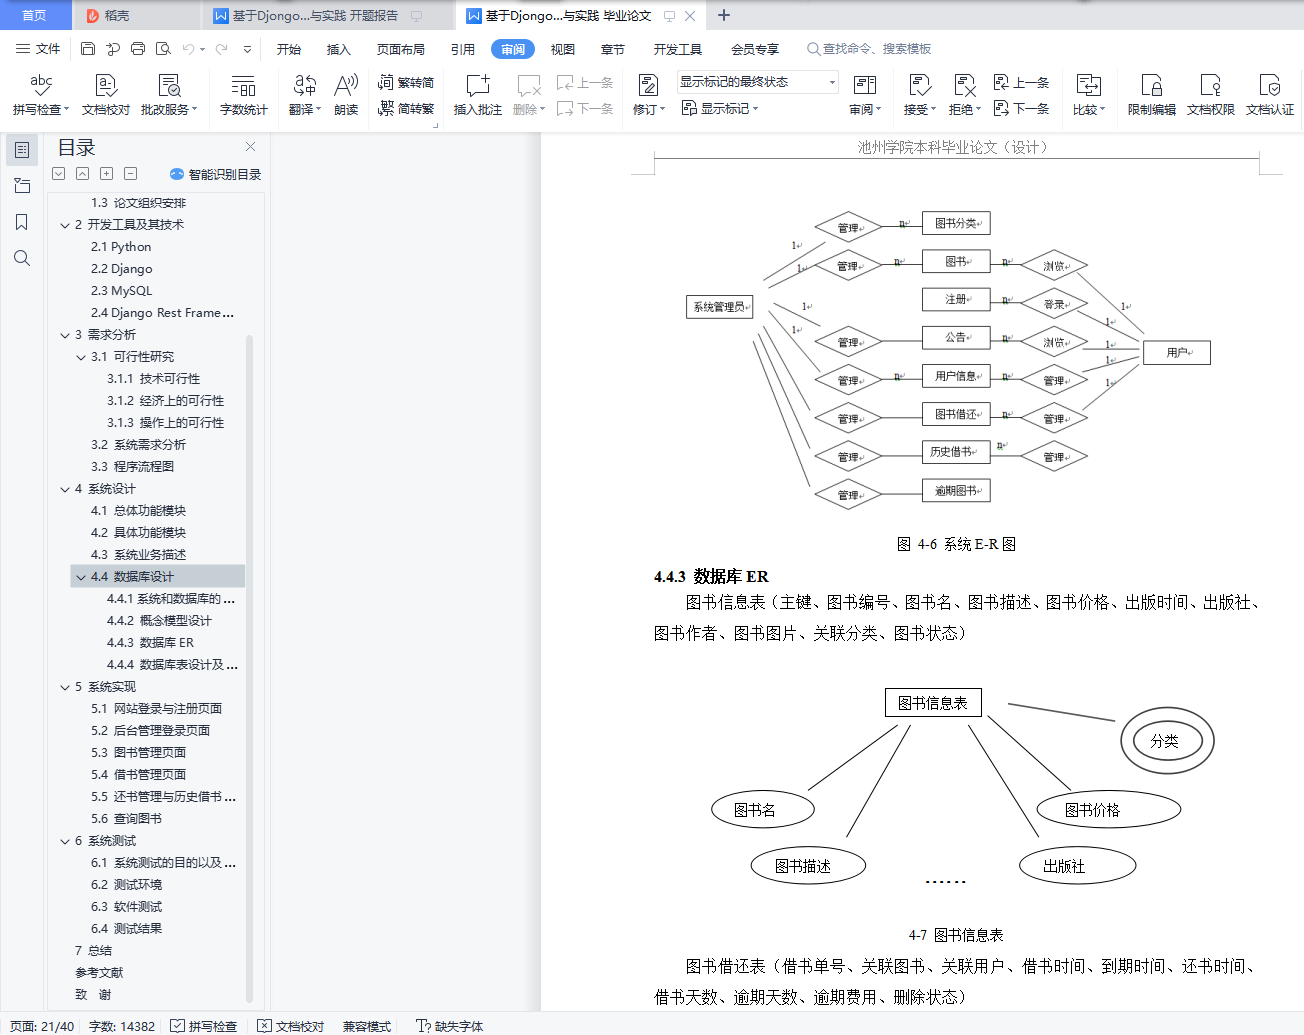Click the 页面: 21/40 status bar entry
The height and width of the screenshot is (1035, 1304).
(42, 1026)
